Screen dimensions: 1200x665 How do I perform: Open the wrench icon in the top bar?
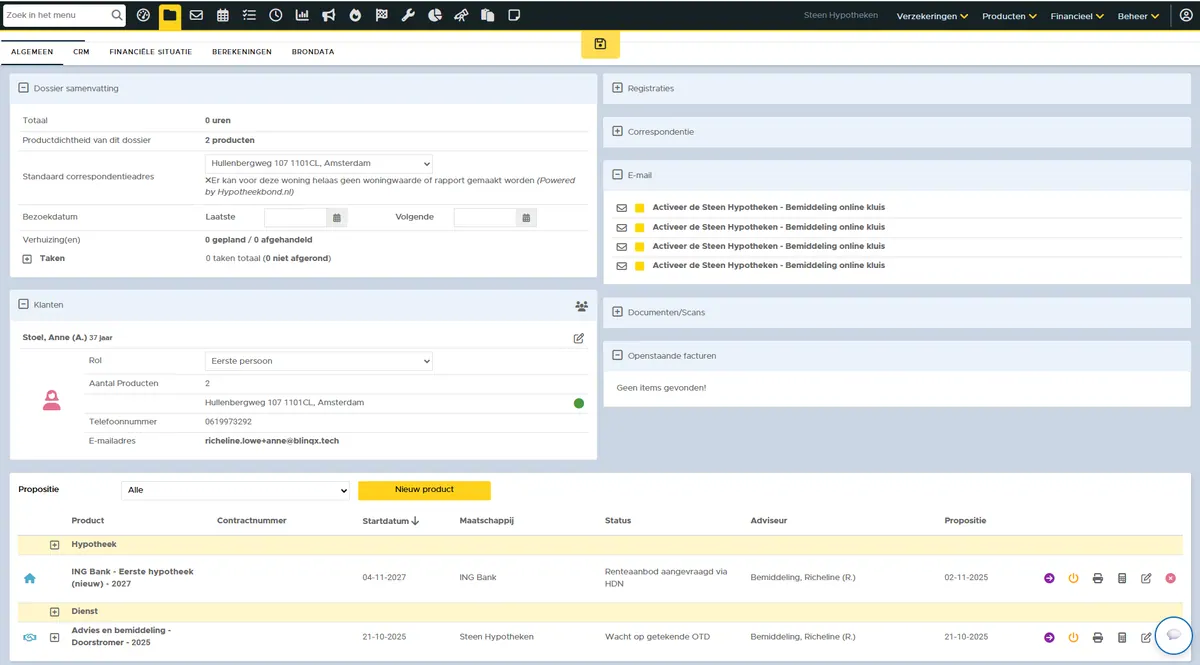tap(408, 16)
